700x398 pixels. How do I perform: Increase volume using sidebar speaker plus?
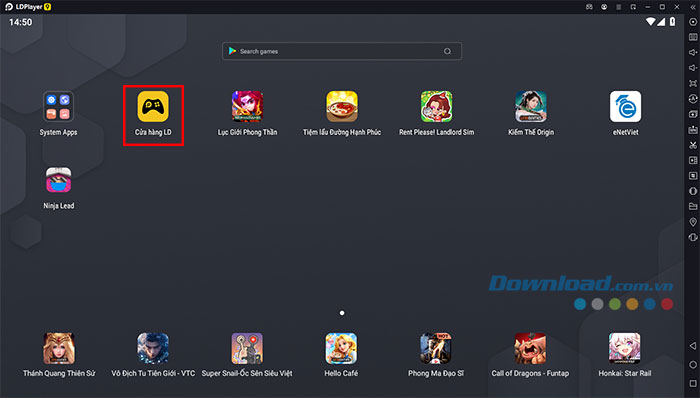coord(693,52)
